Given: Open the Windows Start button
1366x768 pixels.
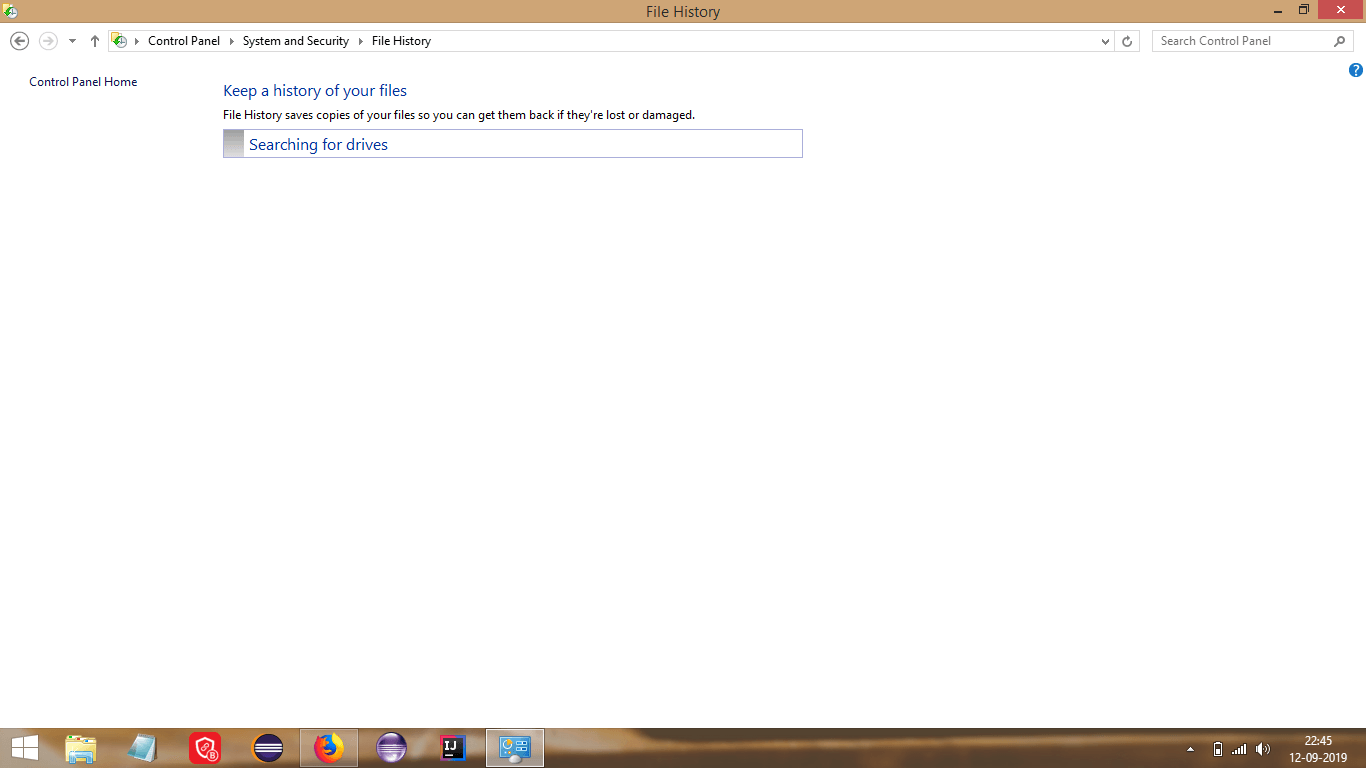Looking at the screenshot, I should click(24, 748).
